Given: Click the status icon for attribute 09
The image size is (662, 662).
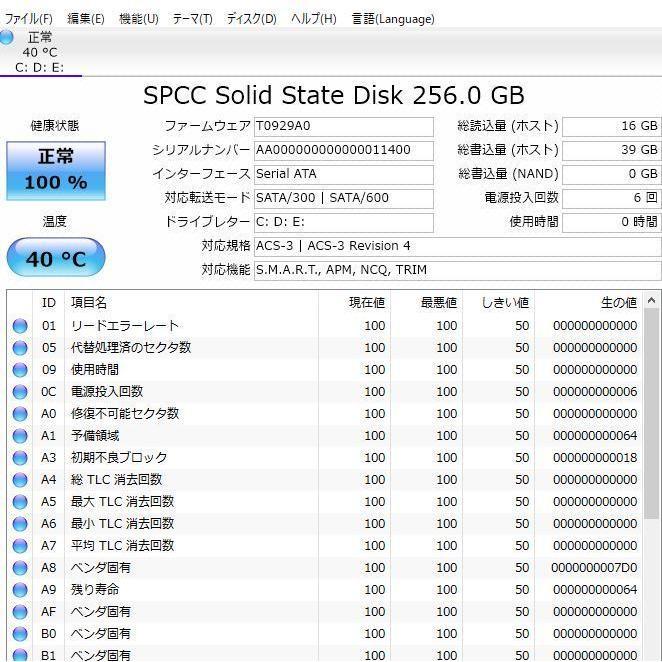Looking at the screenshot, I should pyautogui.click(x=20, y=370).
